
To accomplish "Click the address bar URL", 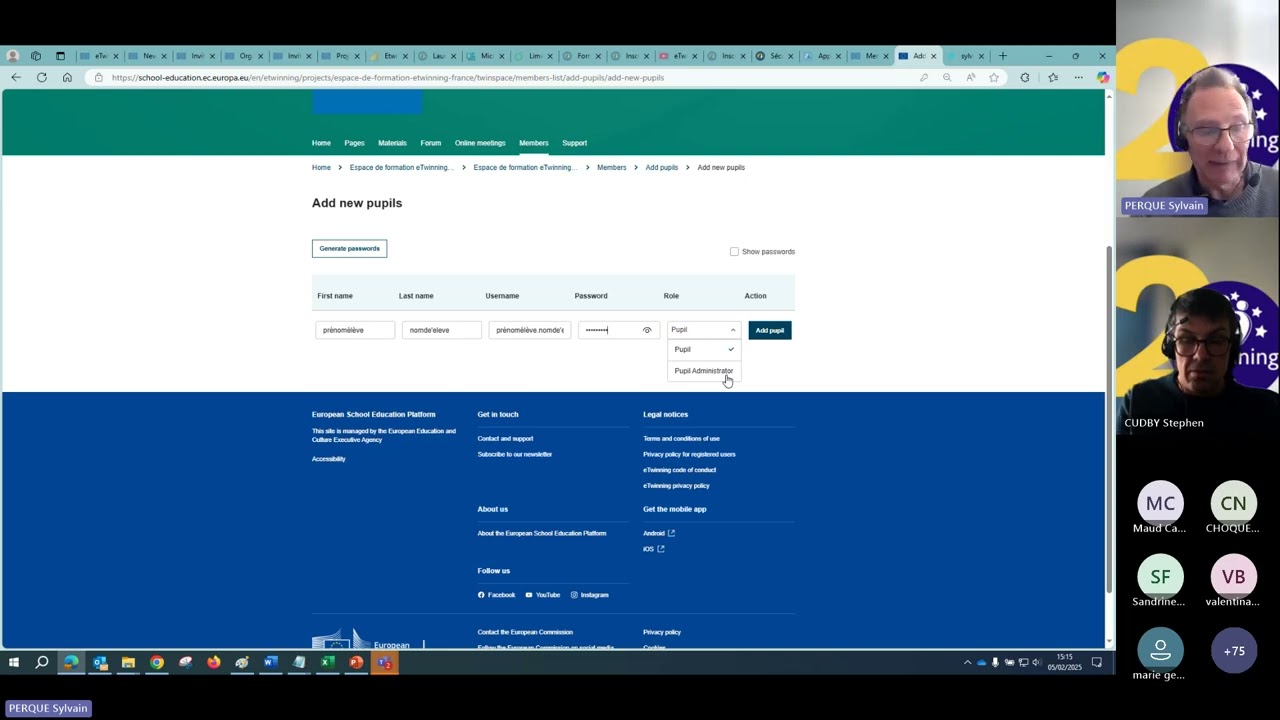I will (x=388, y=77).
